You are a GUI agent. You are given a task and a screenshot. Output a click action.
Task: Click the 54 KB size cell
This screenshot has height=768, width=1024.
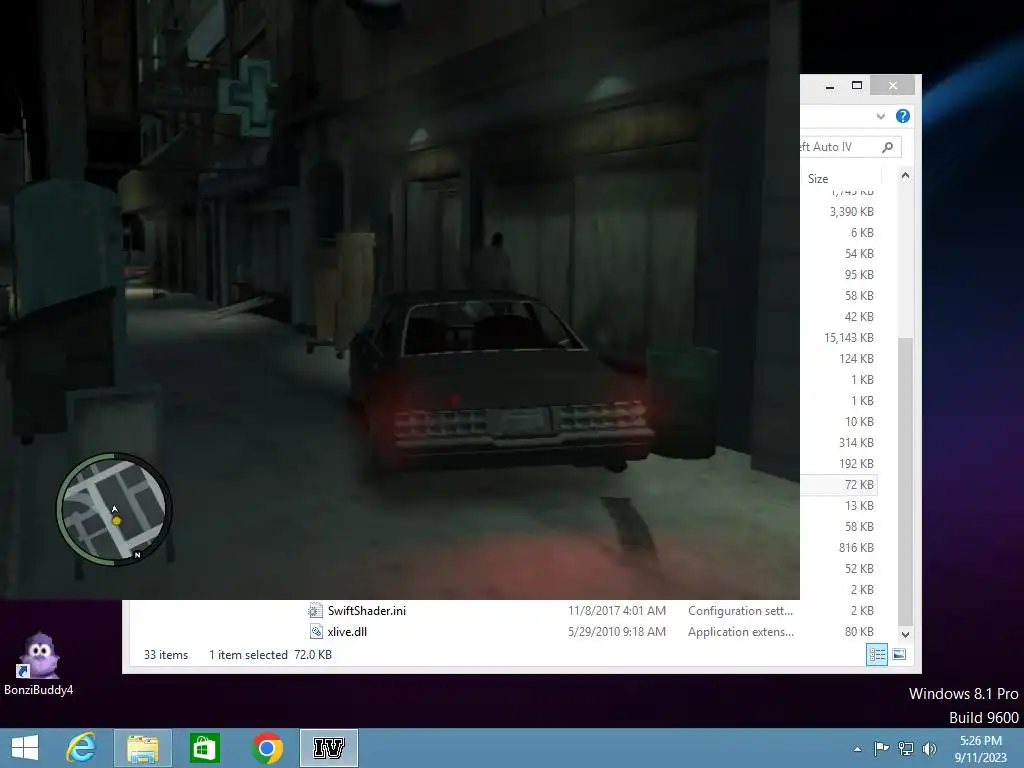pyautogui.click(x=859, y=253)
